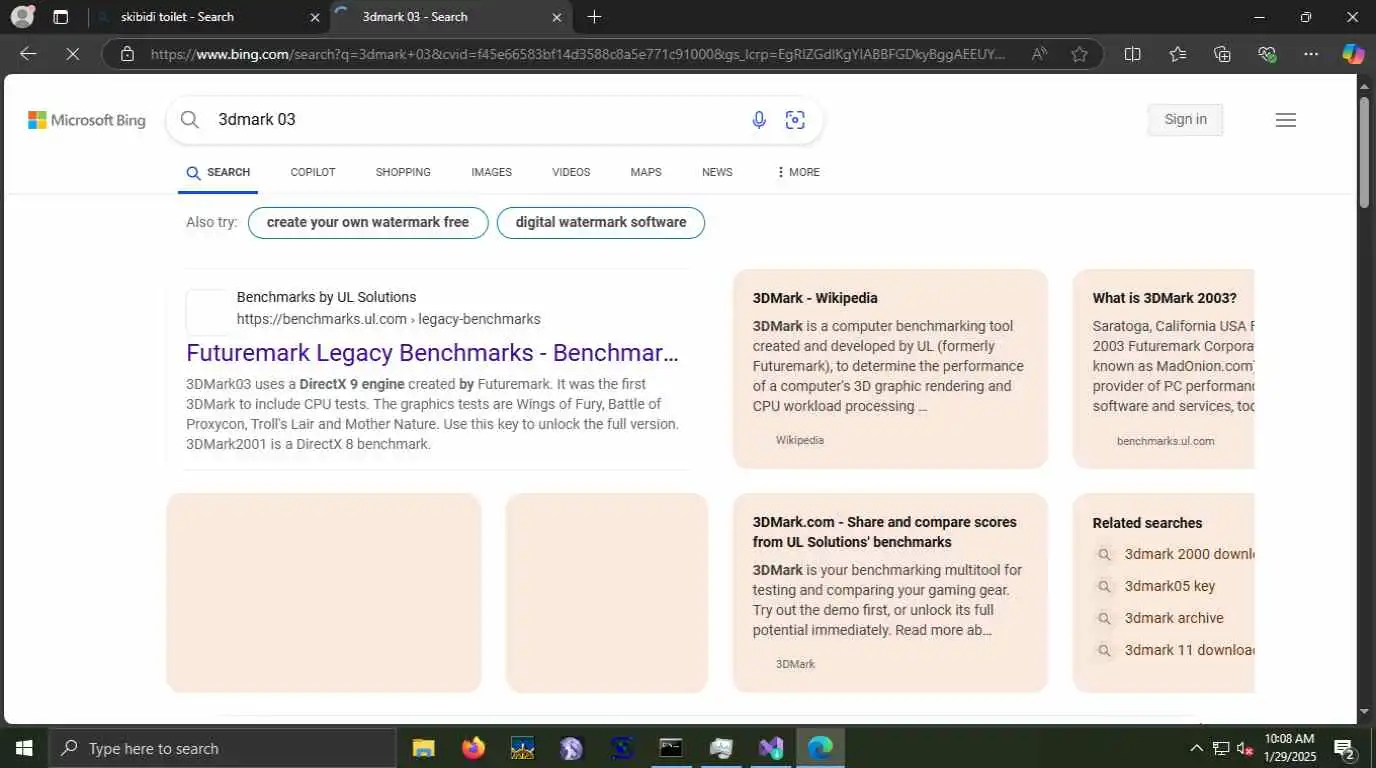Open Visual Studio from taskbar

[x=770, y=748]
